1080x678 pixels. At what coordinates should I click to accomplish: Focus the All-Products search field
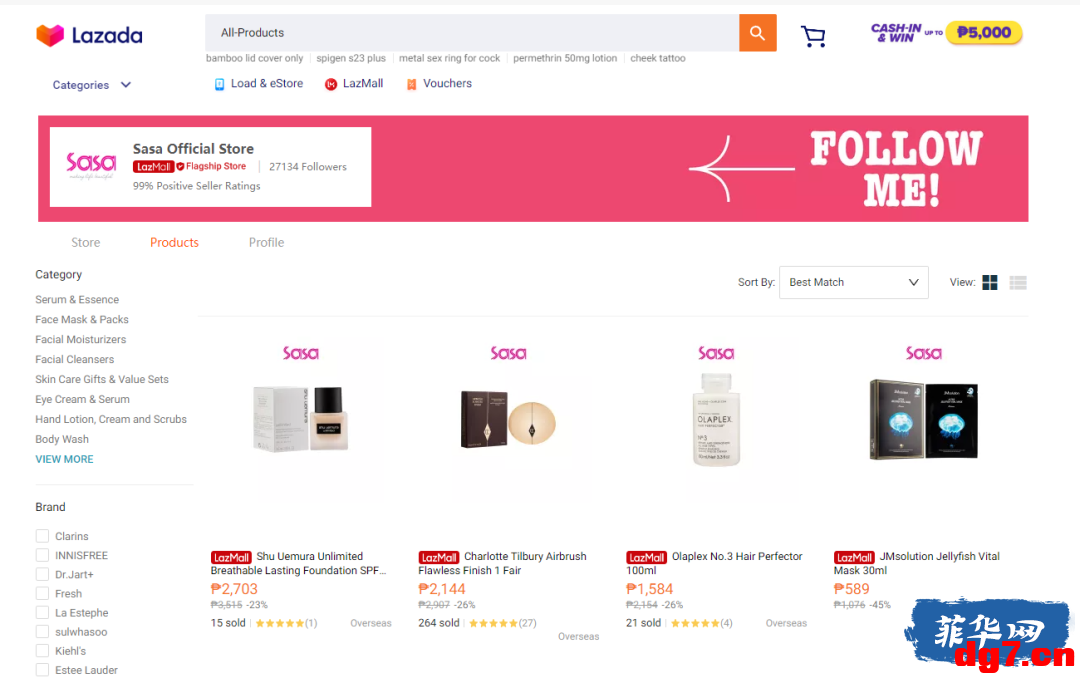pos(472,32)
